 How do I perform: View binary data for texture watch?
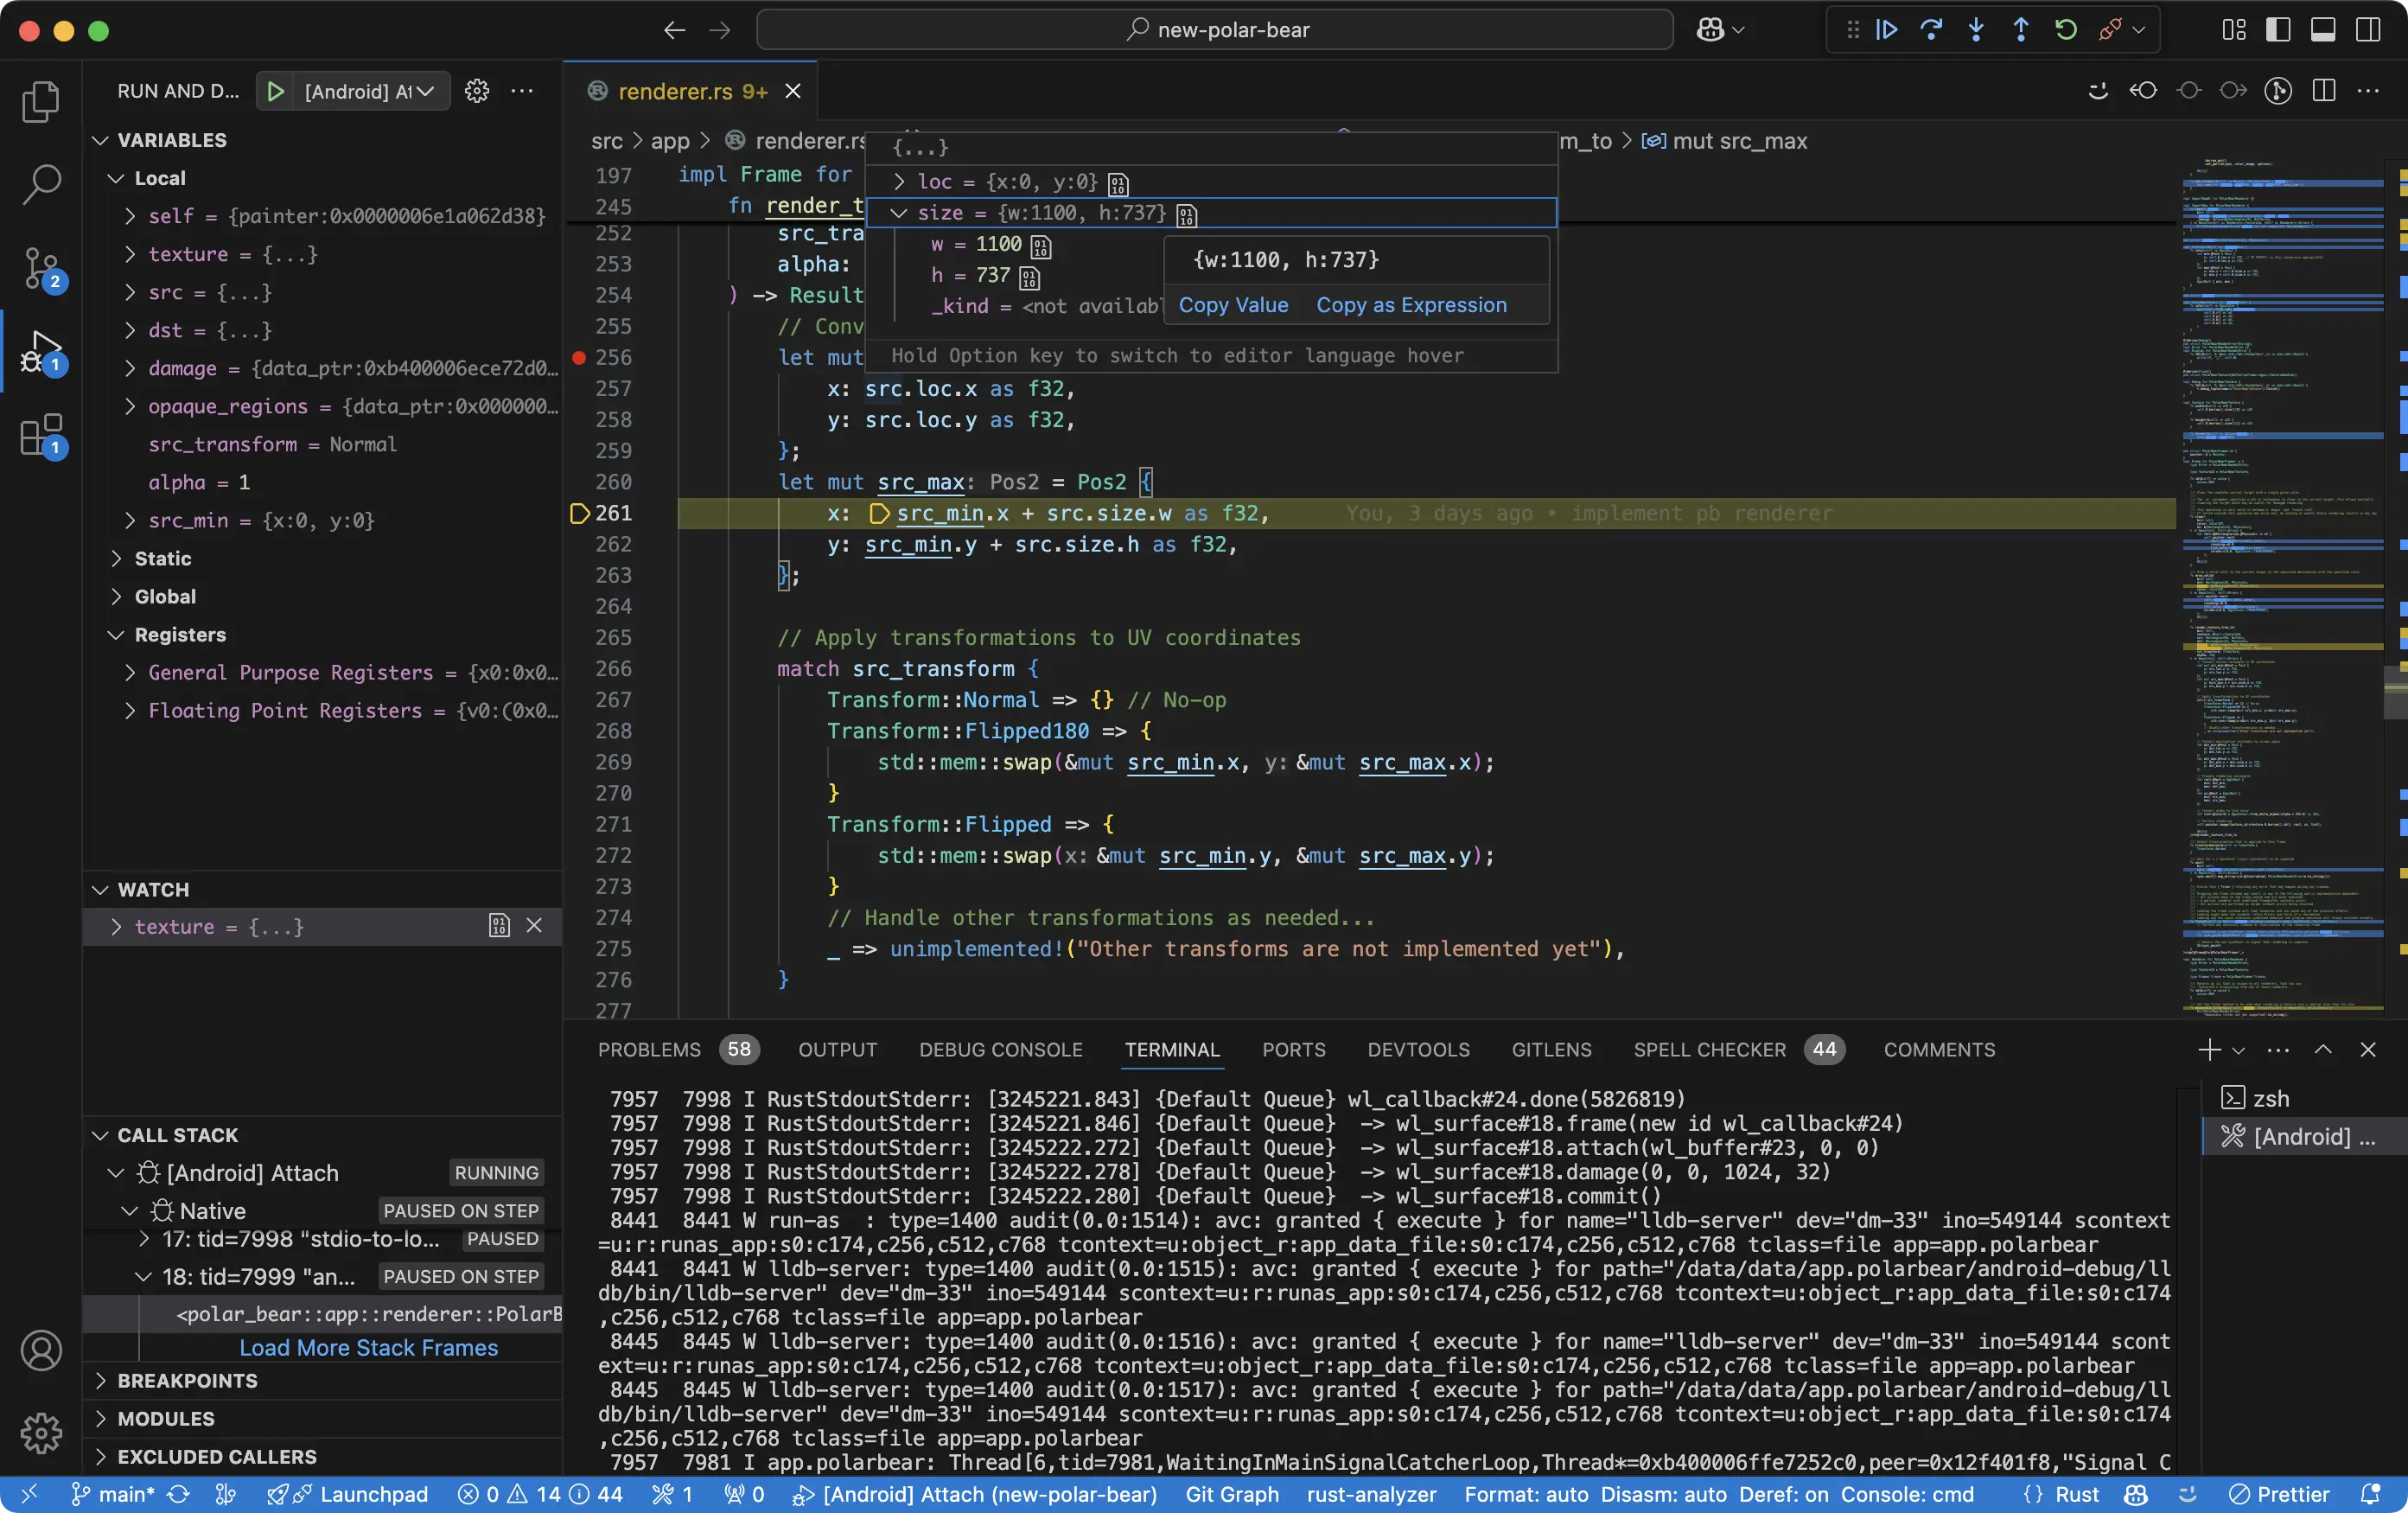tap(499, 926)
